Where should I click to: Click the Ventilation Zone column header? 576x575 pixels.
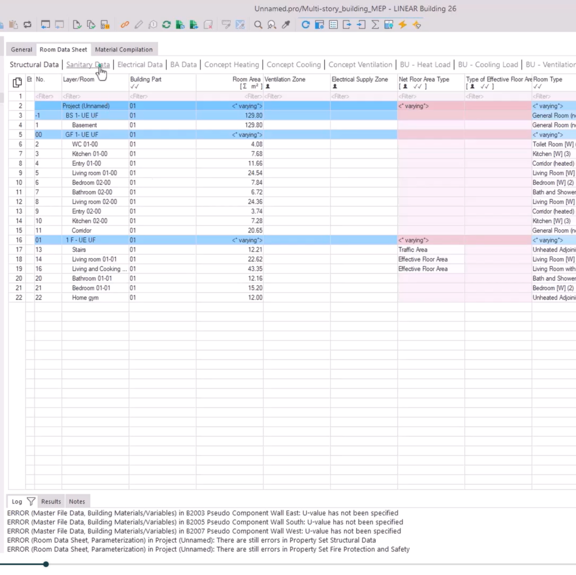(297, 83)
